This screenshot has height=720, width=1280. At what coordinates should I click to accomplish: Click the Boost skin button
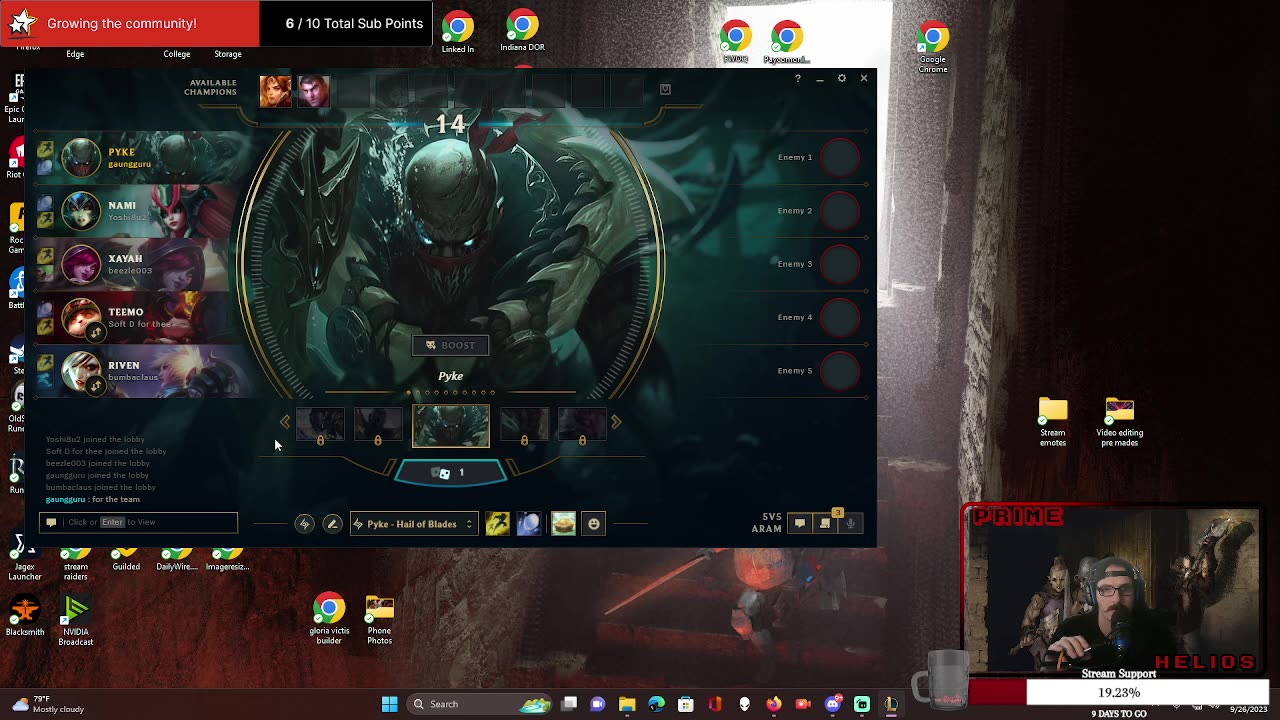(x=450, y=345)
